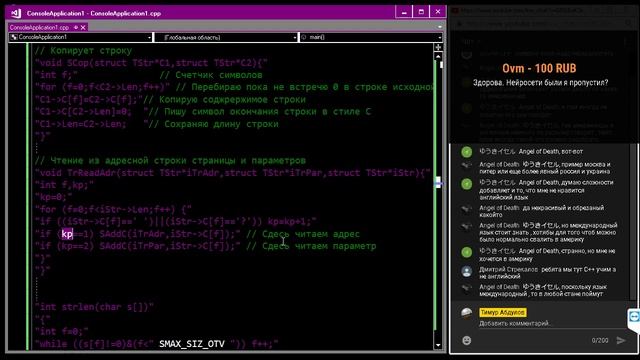Image resolution: width=640 pixels, height=360 pixels.
Task: Click the code line 'int f,kp;'
Action: [x=64, y=185]
